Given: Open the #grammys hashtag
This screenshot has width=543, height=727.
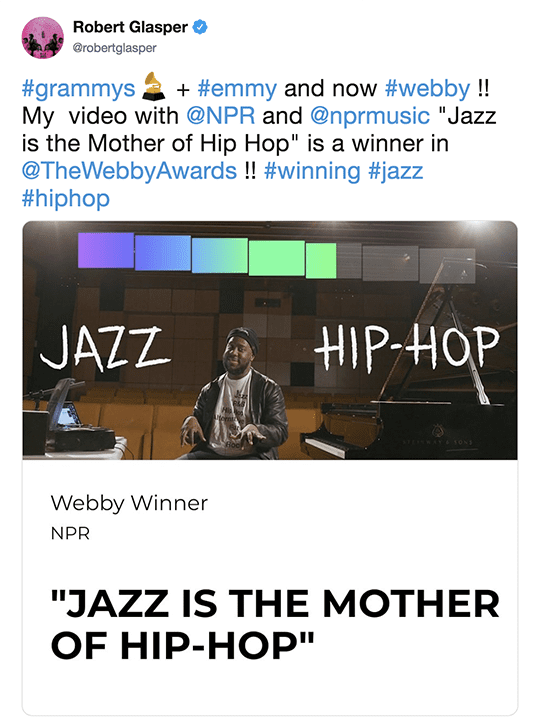Looking at the screenshot, I should 78,89.
